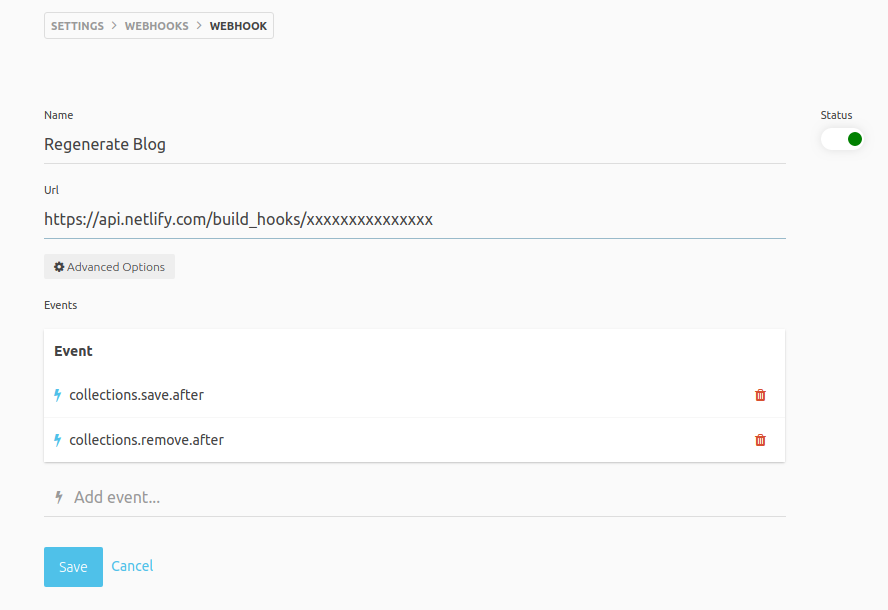Toggle the webhook Status switch
888x610 pixels.
pyautogui.click(x=842, y=139)
